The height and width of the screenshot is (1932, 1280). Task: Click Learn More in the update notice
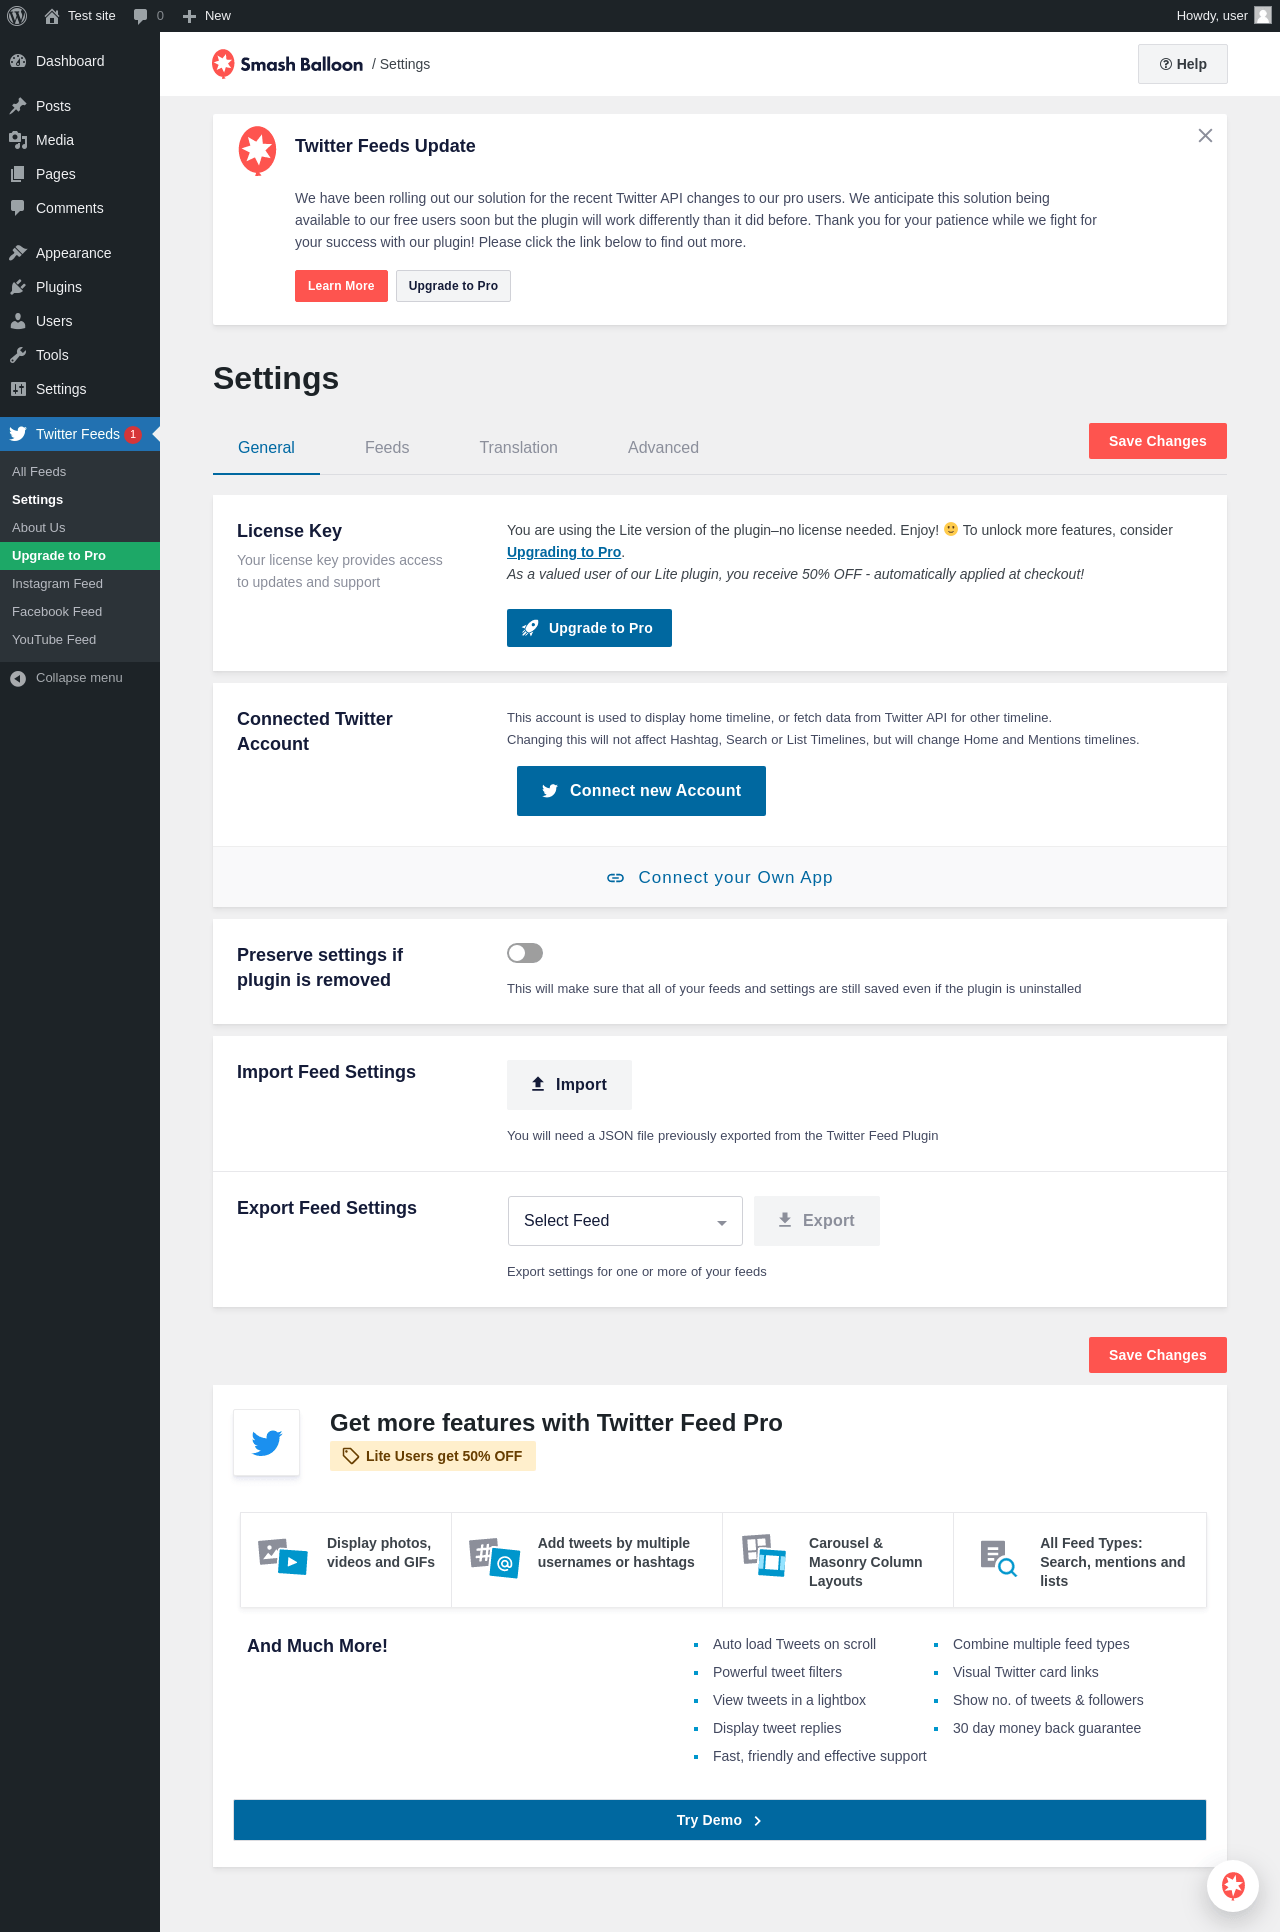click(341, 286)
